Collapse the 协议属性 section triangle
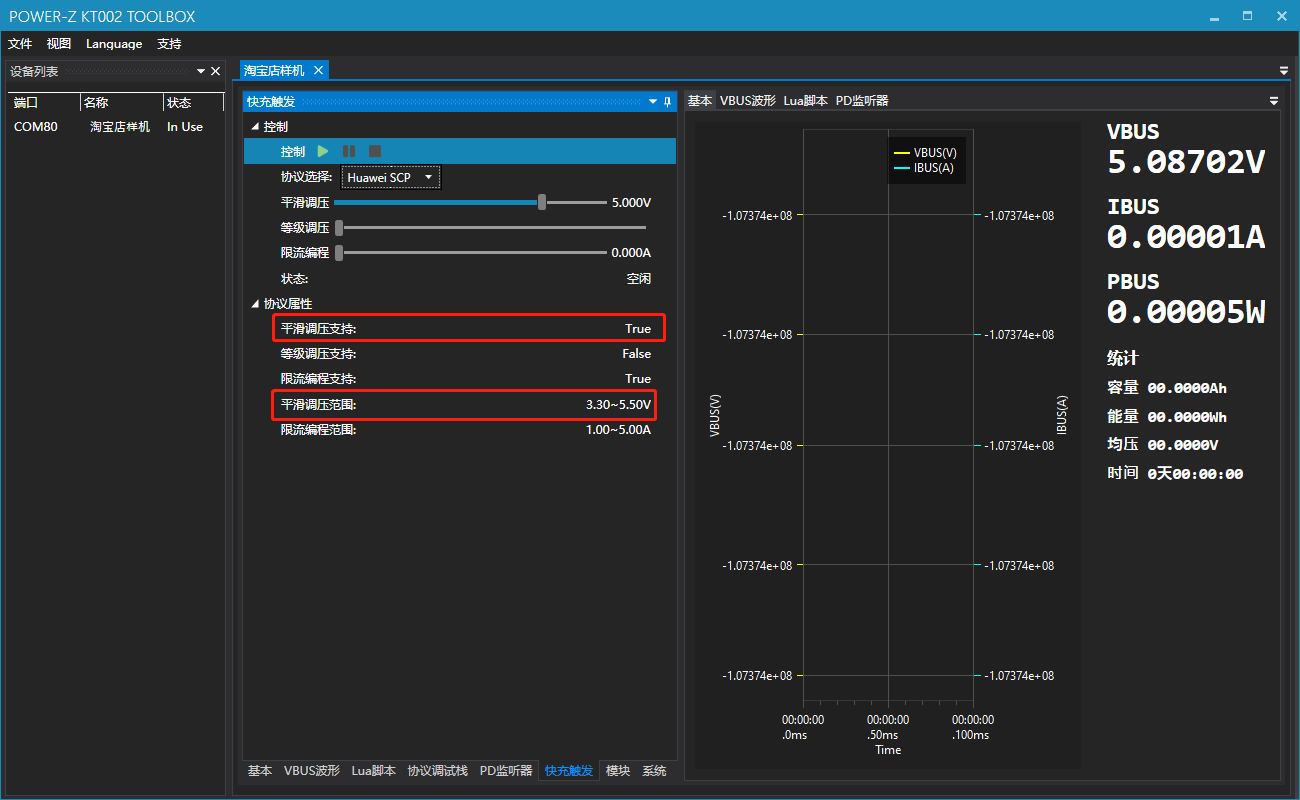The height and width of the screenshot is (800, 1300). click(254, 304)
